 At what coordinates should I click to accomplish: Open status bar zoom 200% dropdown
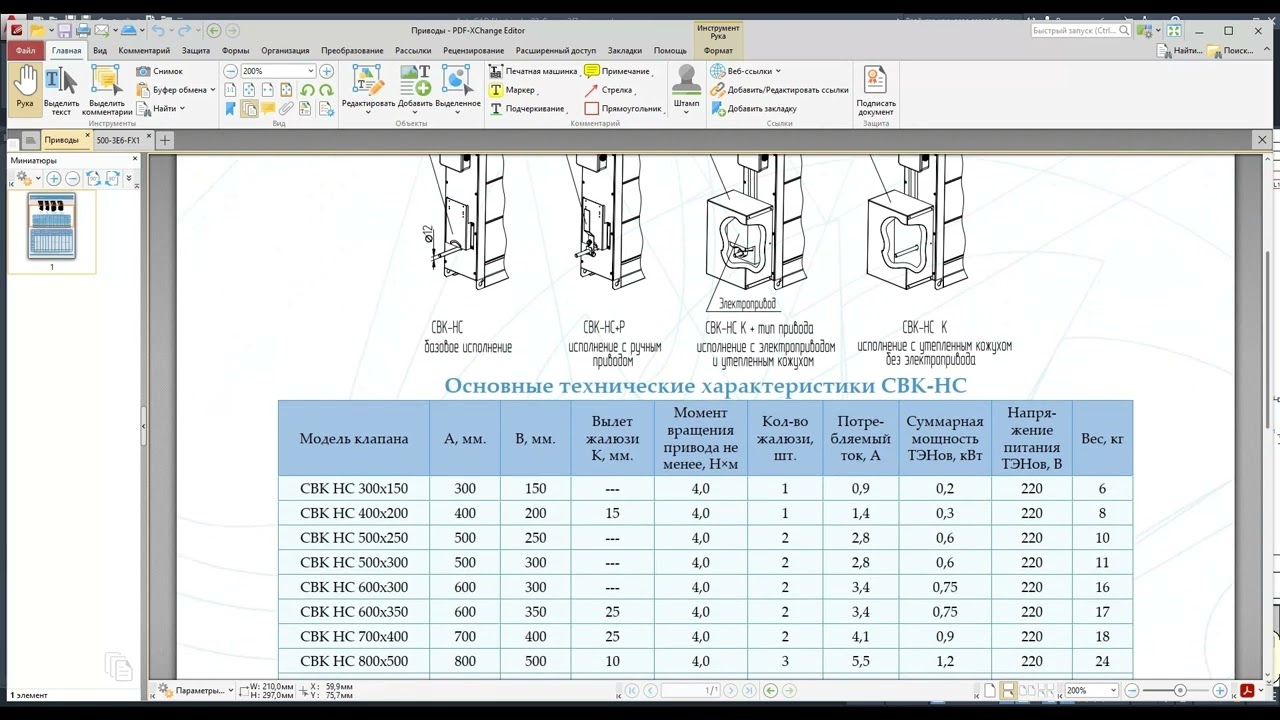pos(1113,690)
